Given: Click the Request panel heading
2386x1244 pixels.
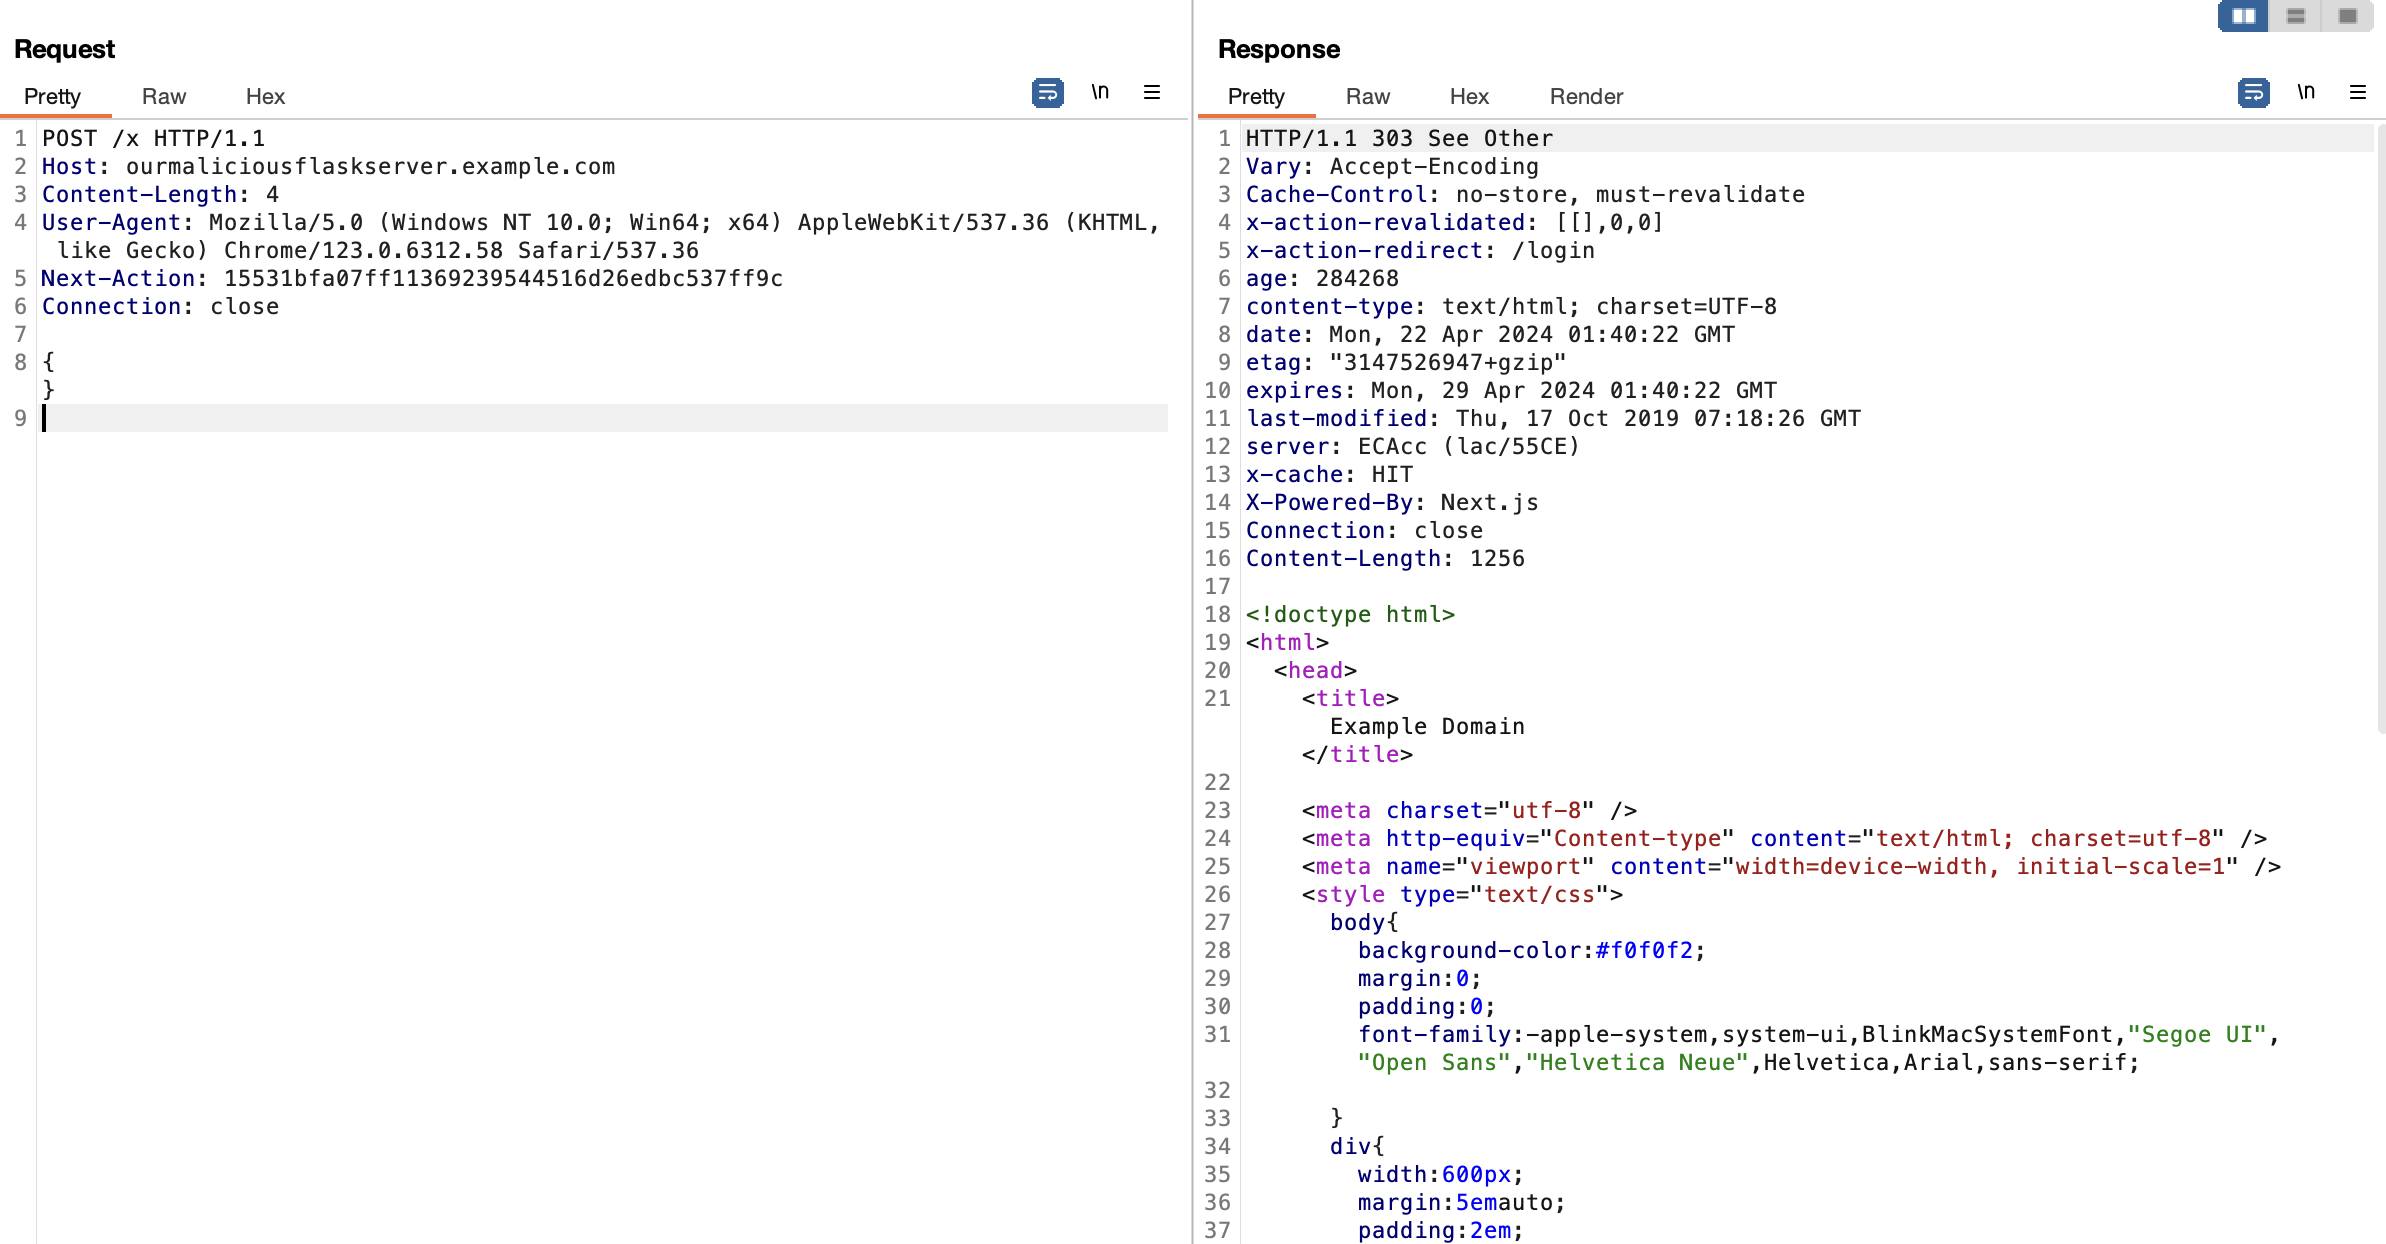Looking at the screenshot, I should point(65,49).
